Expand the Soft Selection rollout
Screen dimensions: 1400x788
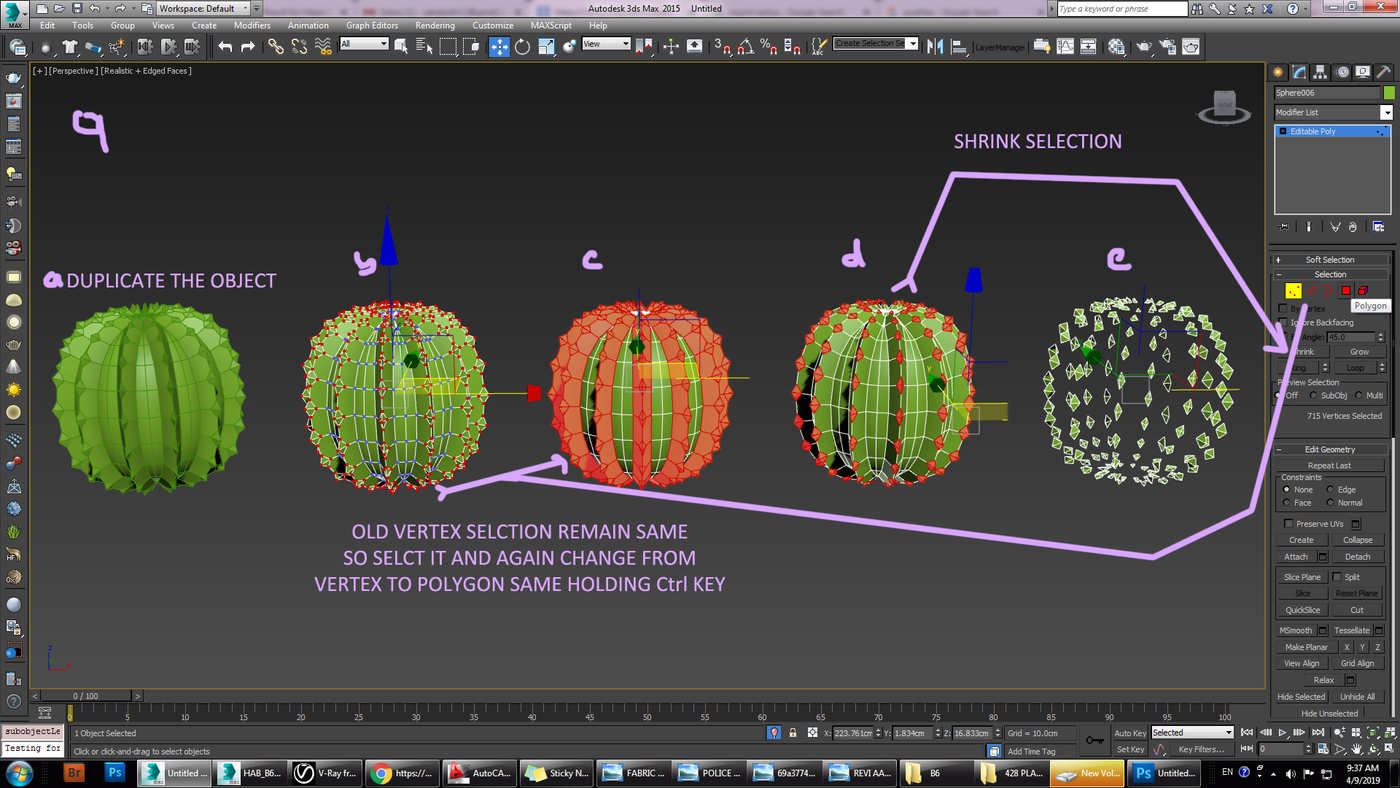[x=1330, y=259]
